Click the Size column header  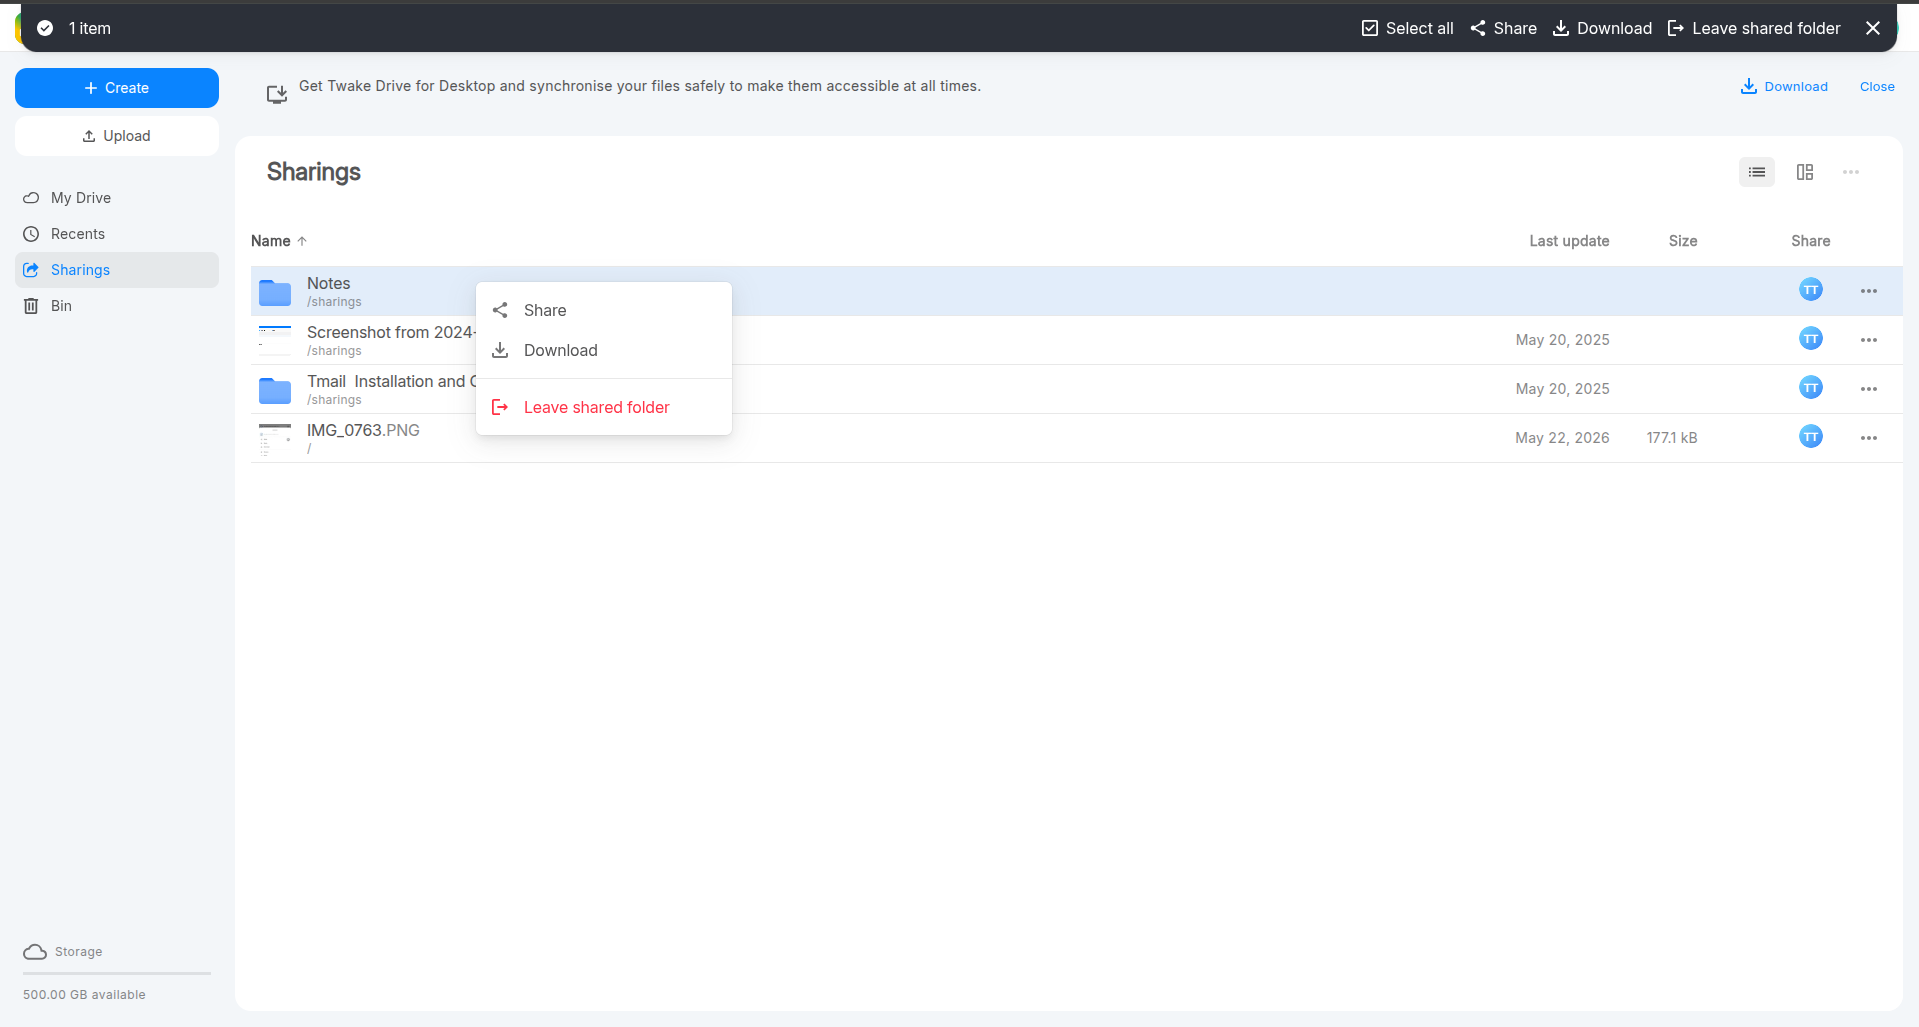tap(1683, 241)
